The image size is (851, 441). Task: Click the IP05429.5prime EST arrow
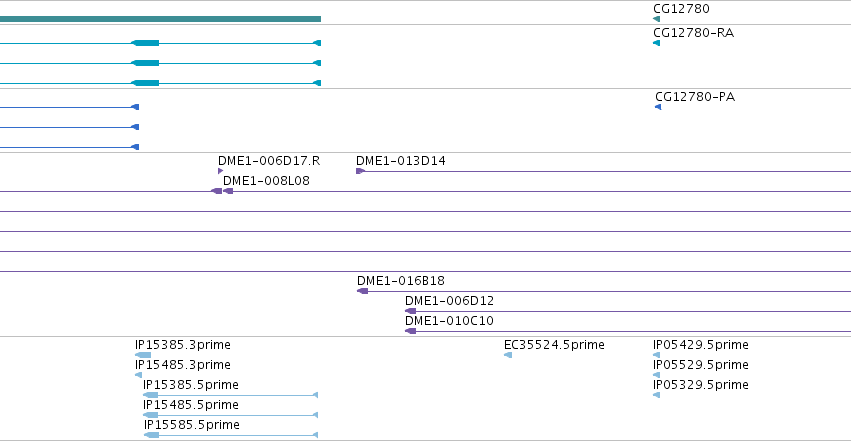click(657, 355)
